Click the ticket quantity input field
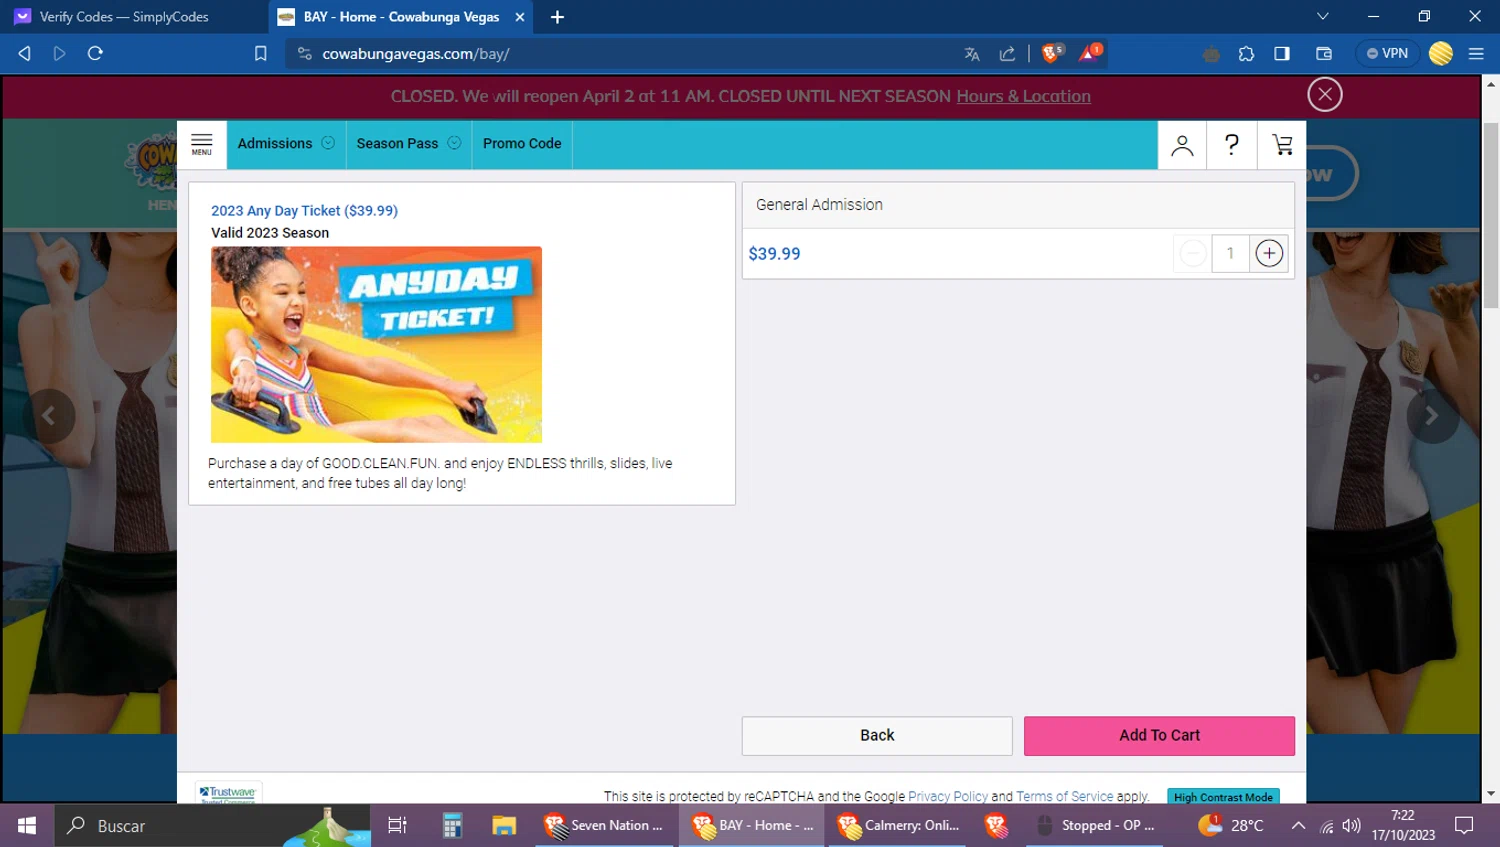Image resolution: width=1500 pixels, height=847 pixels. click(1230, 254)
